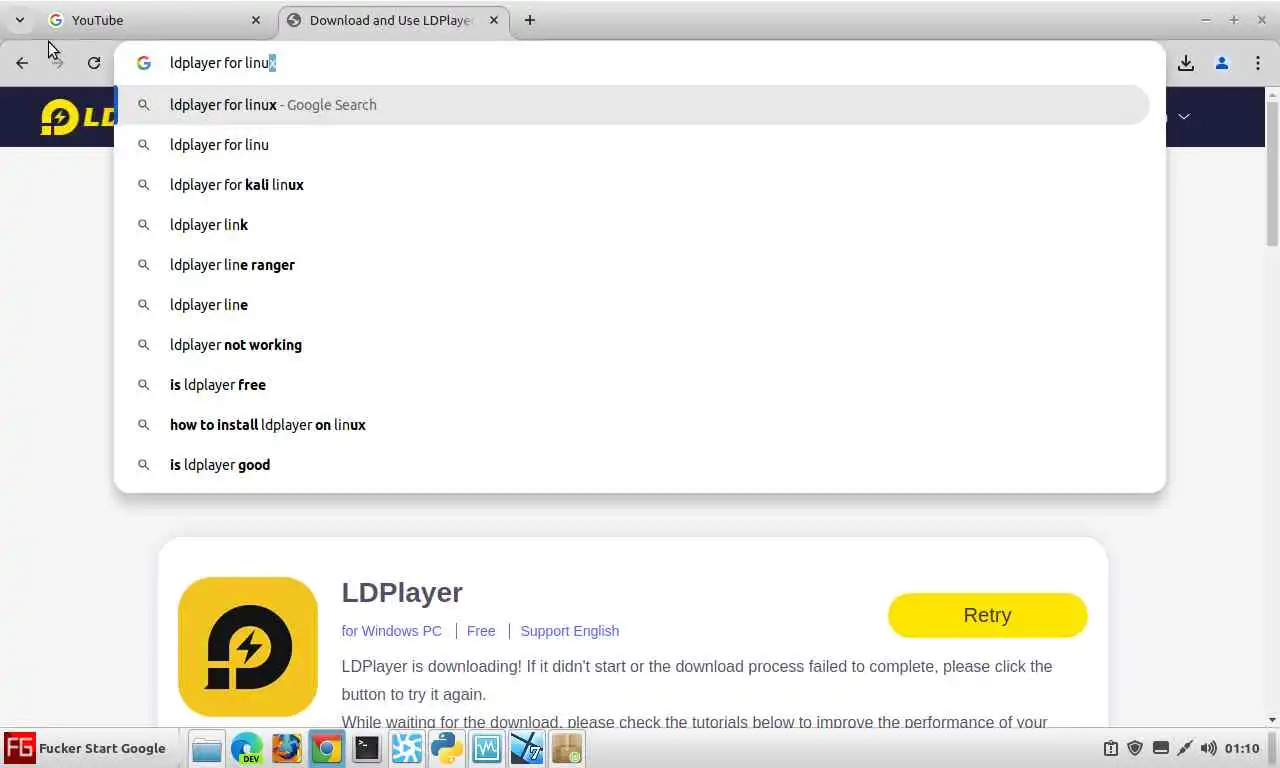Click the LDPlayer site logo in header
Viewport: 1280px width, 768px height.
click(78, 117)
